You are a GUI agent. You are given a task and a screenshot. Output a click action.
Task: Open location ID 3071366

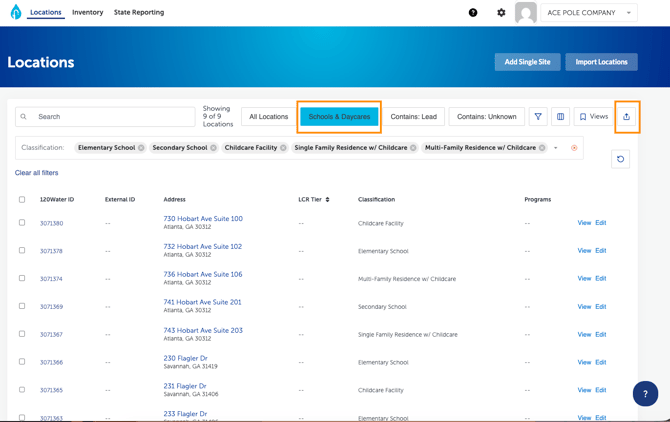pos(51,362)
